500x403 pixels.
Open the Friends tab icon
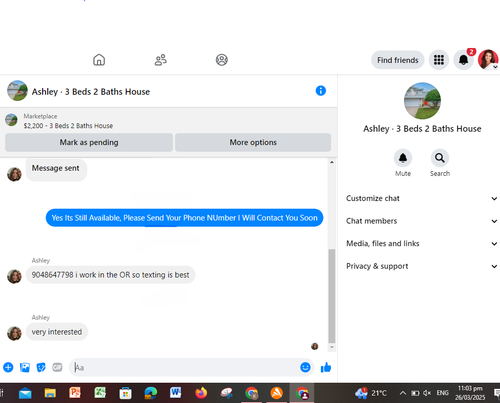pos(161,60)
